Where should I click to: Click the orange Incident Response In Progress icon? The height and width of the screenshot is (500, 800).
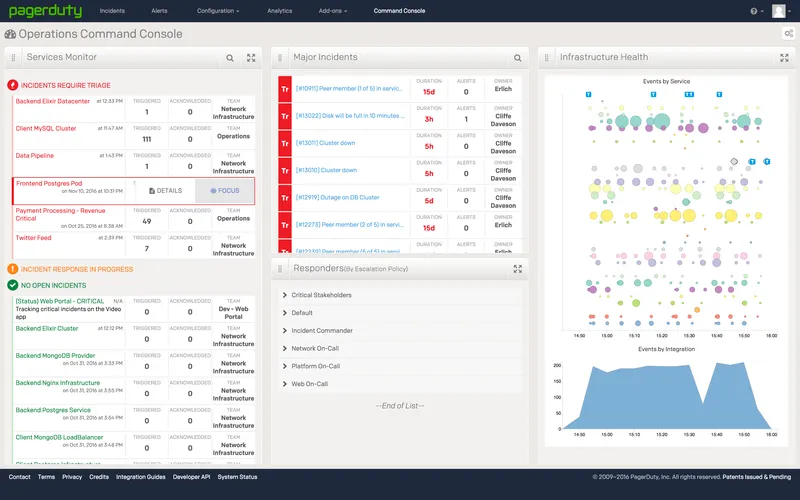pos(13,269)
